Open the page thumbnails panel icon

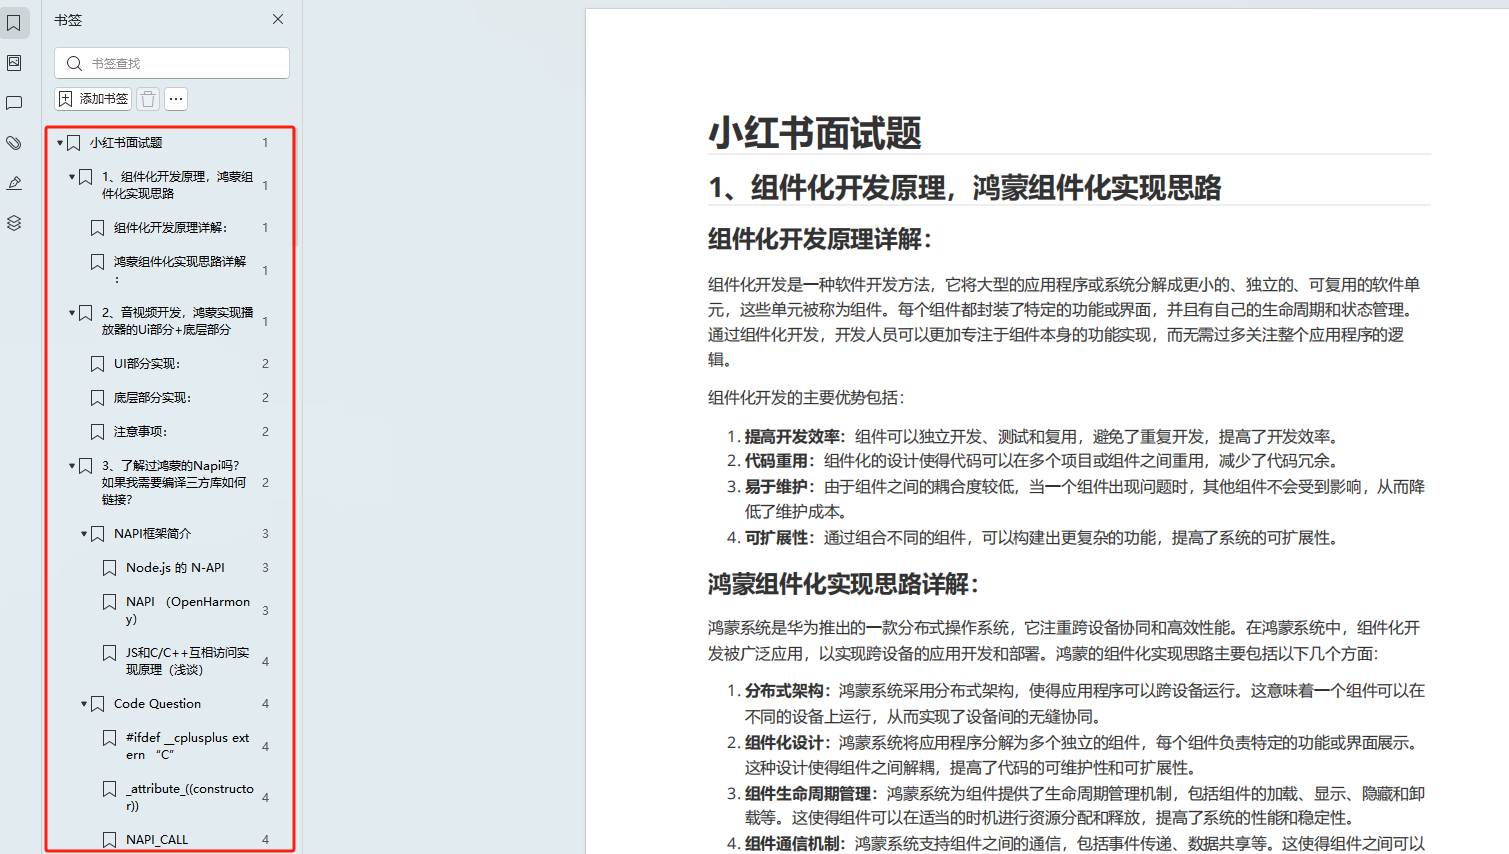tap(14, 63)
